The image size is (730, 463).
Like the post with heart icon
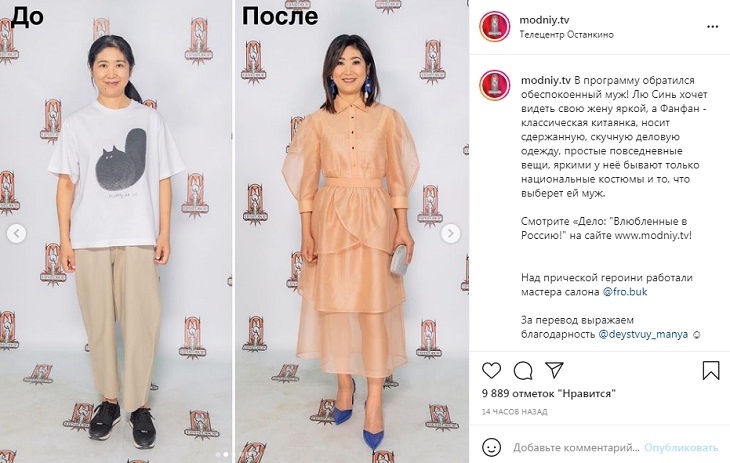click(x=491, y=370)
